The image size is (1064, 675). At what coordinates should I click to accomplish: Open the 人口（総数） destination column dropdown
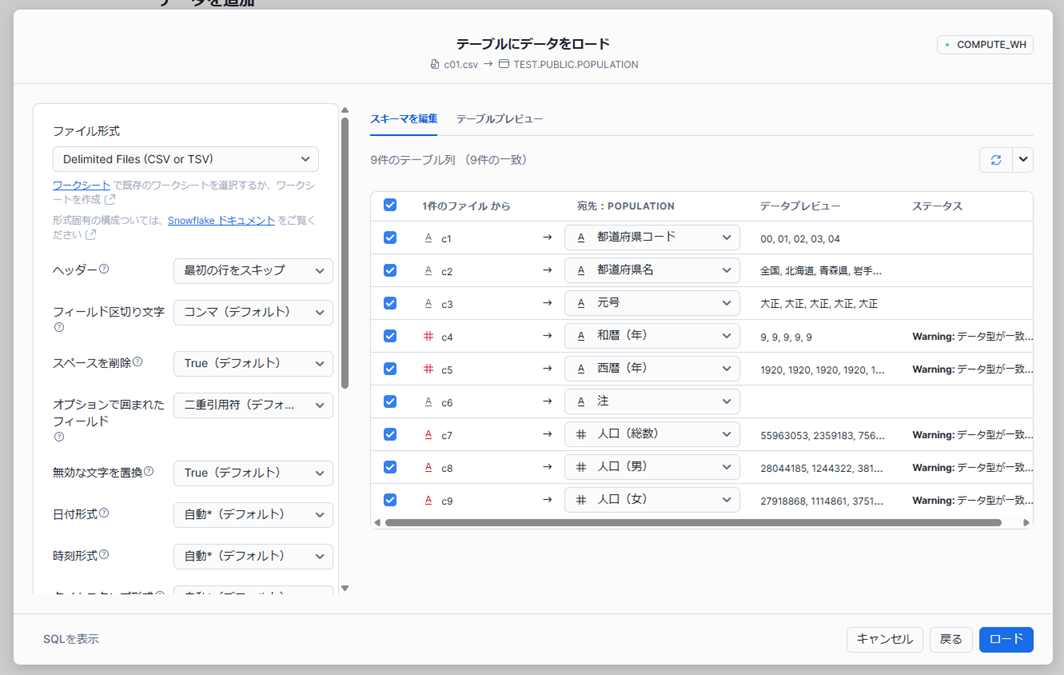tap(652, 434)
